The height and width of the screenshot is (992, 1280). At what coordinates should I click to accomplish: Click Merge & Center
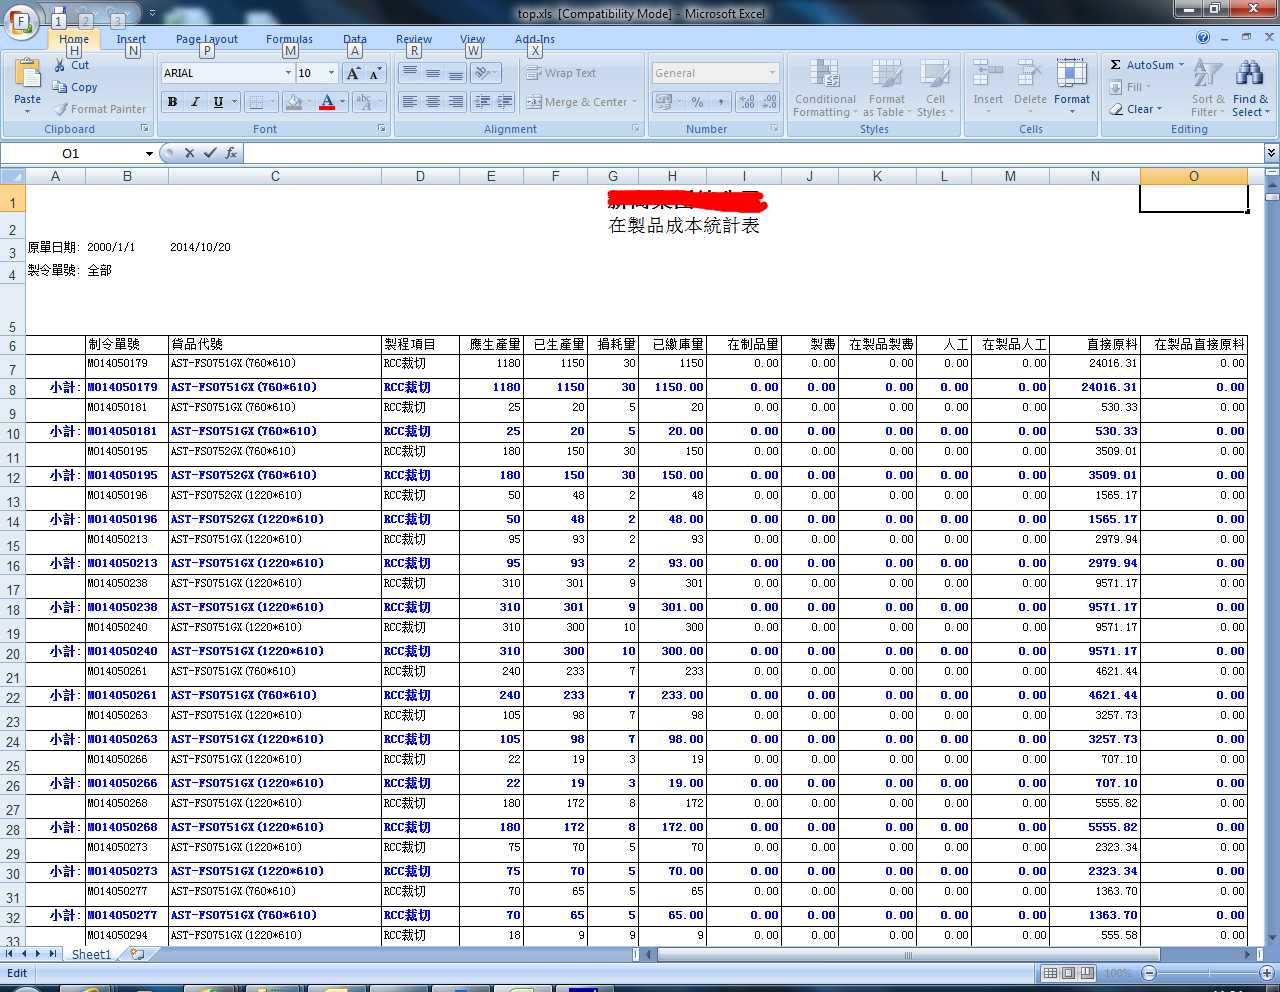point(577,102)
